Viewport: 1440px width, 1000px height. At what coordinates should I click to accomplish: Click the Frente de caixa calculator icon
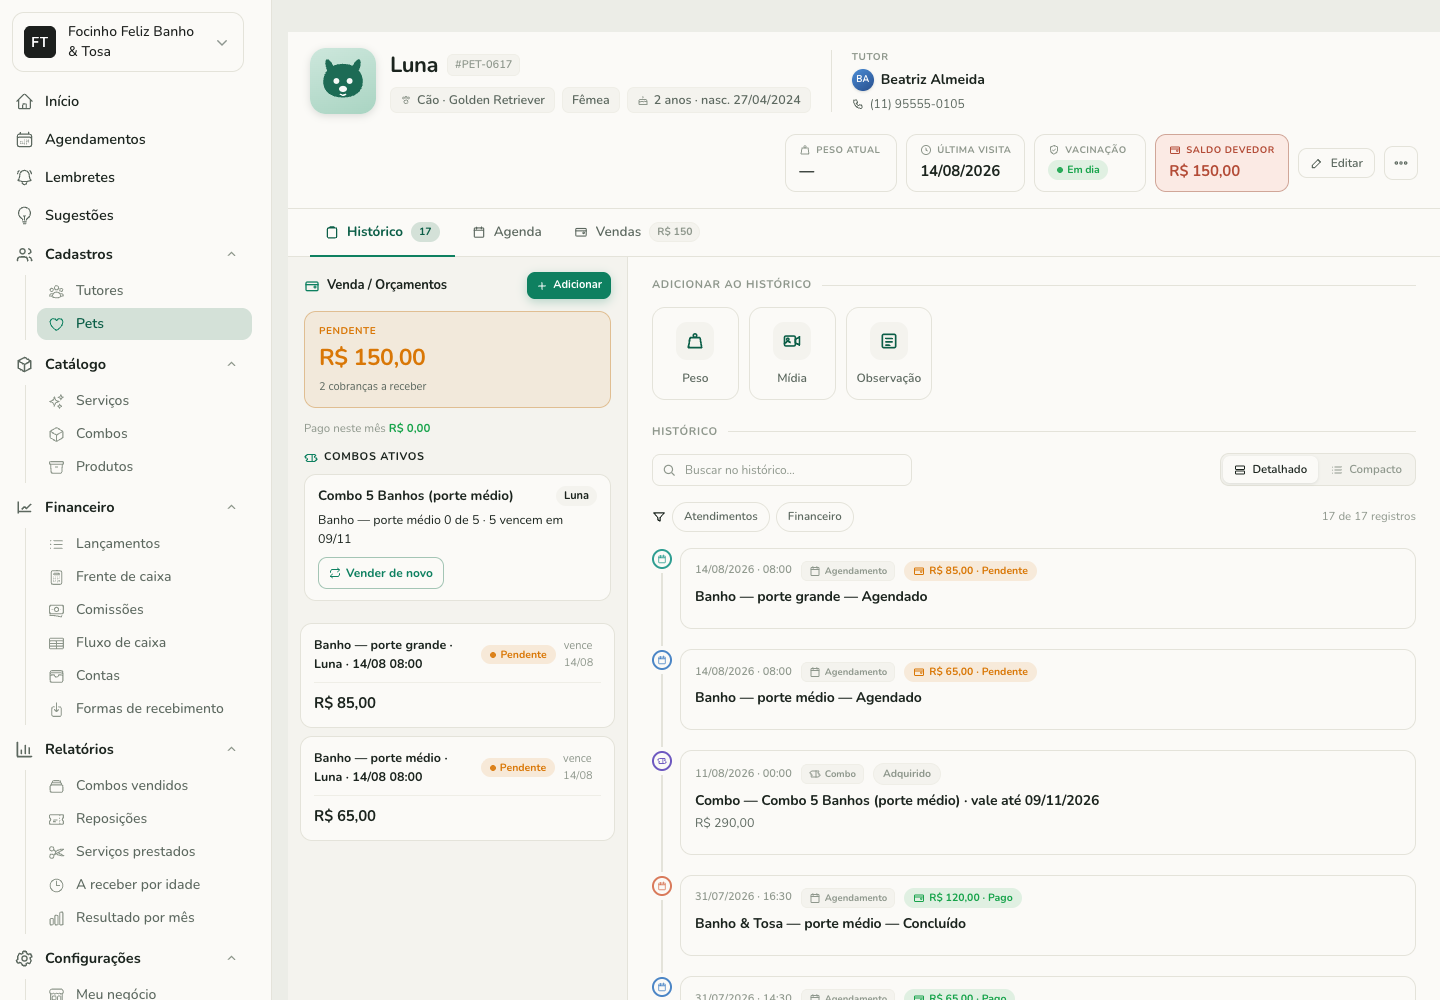(57, 577)
